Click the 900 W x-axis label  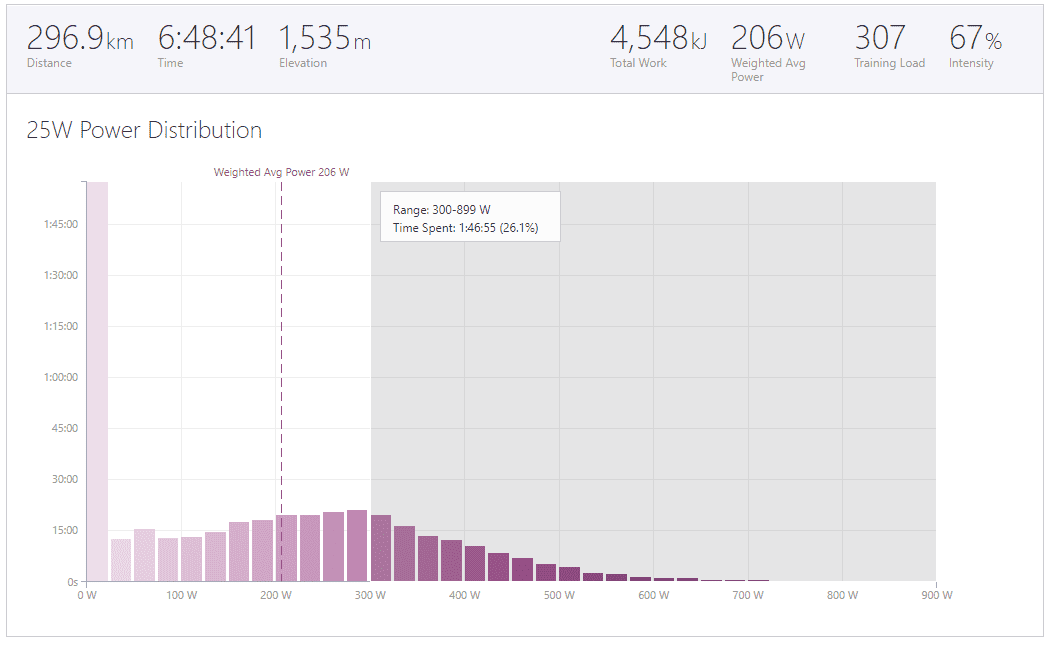[x=935, y=595]
